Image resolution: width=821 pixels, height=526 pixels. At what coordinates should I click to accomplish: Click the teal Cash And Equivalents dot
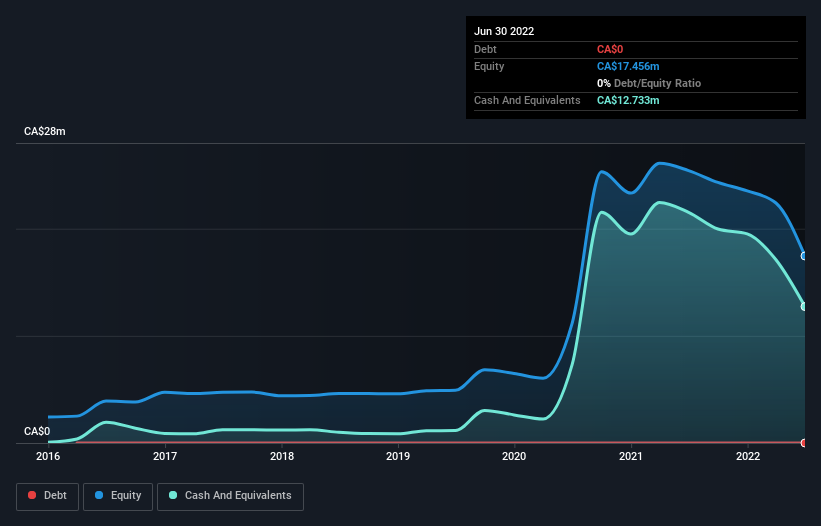[173, 495]
